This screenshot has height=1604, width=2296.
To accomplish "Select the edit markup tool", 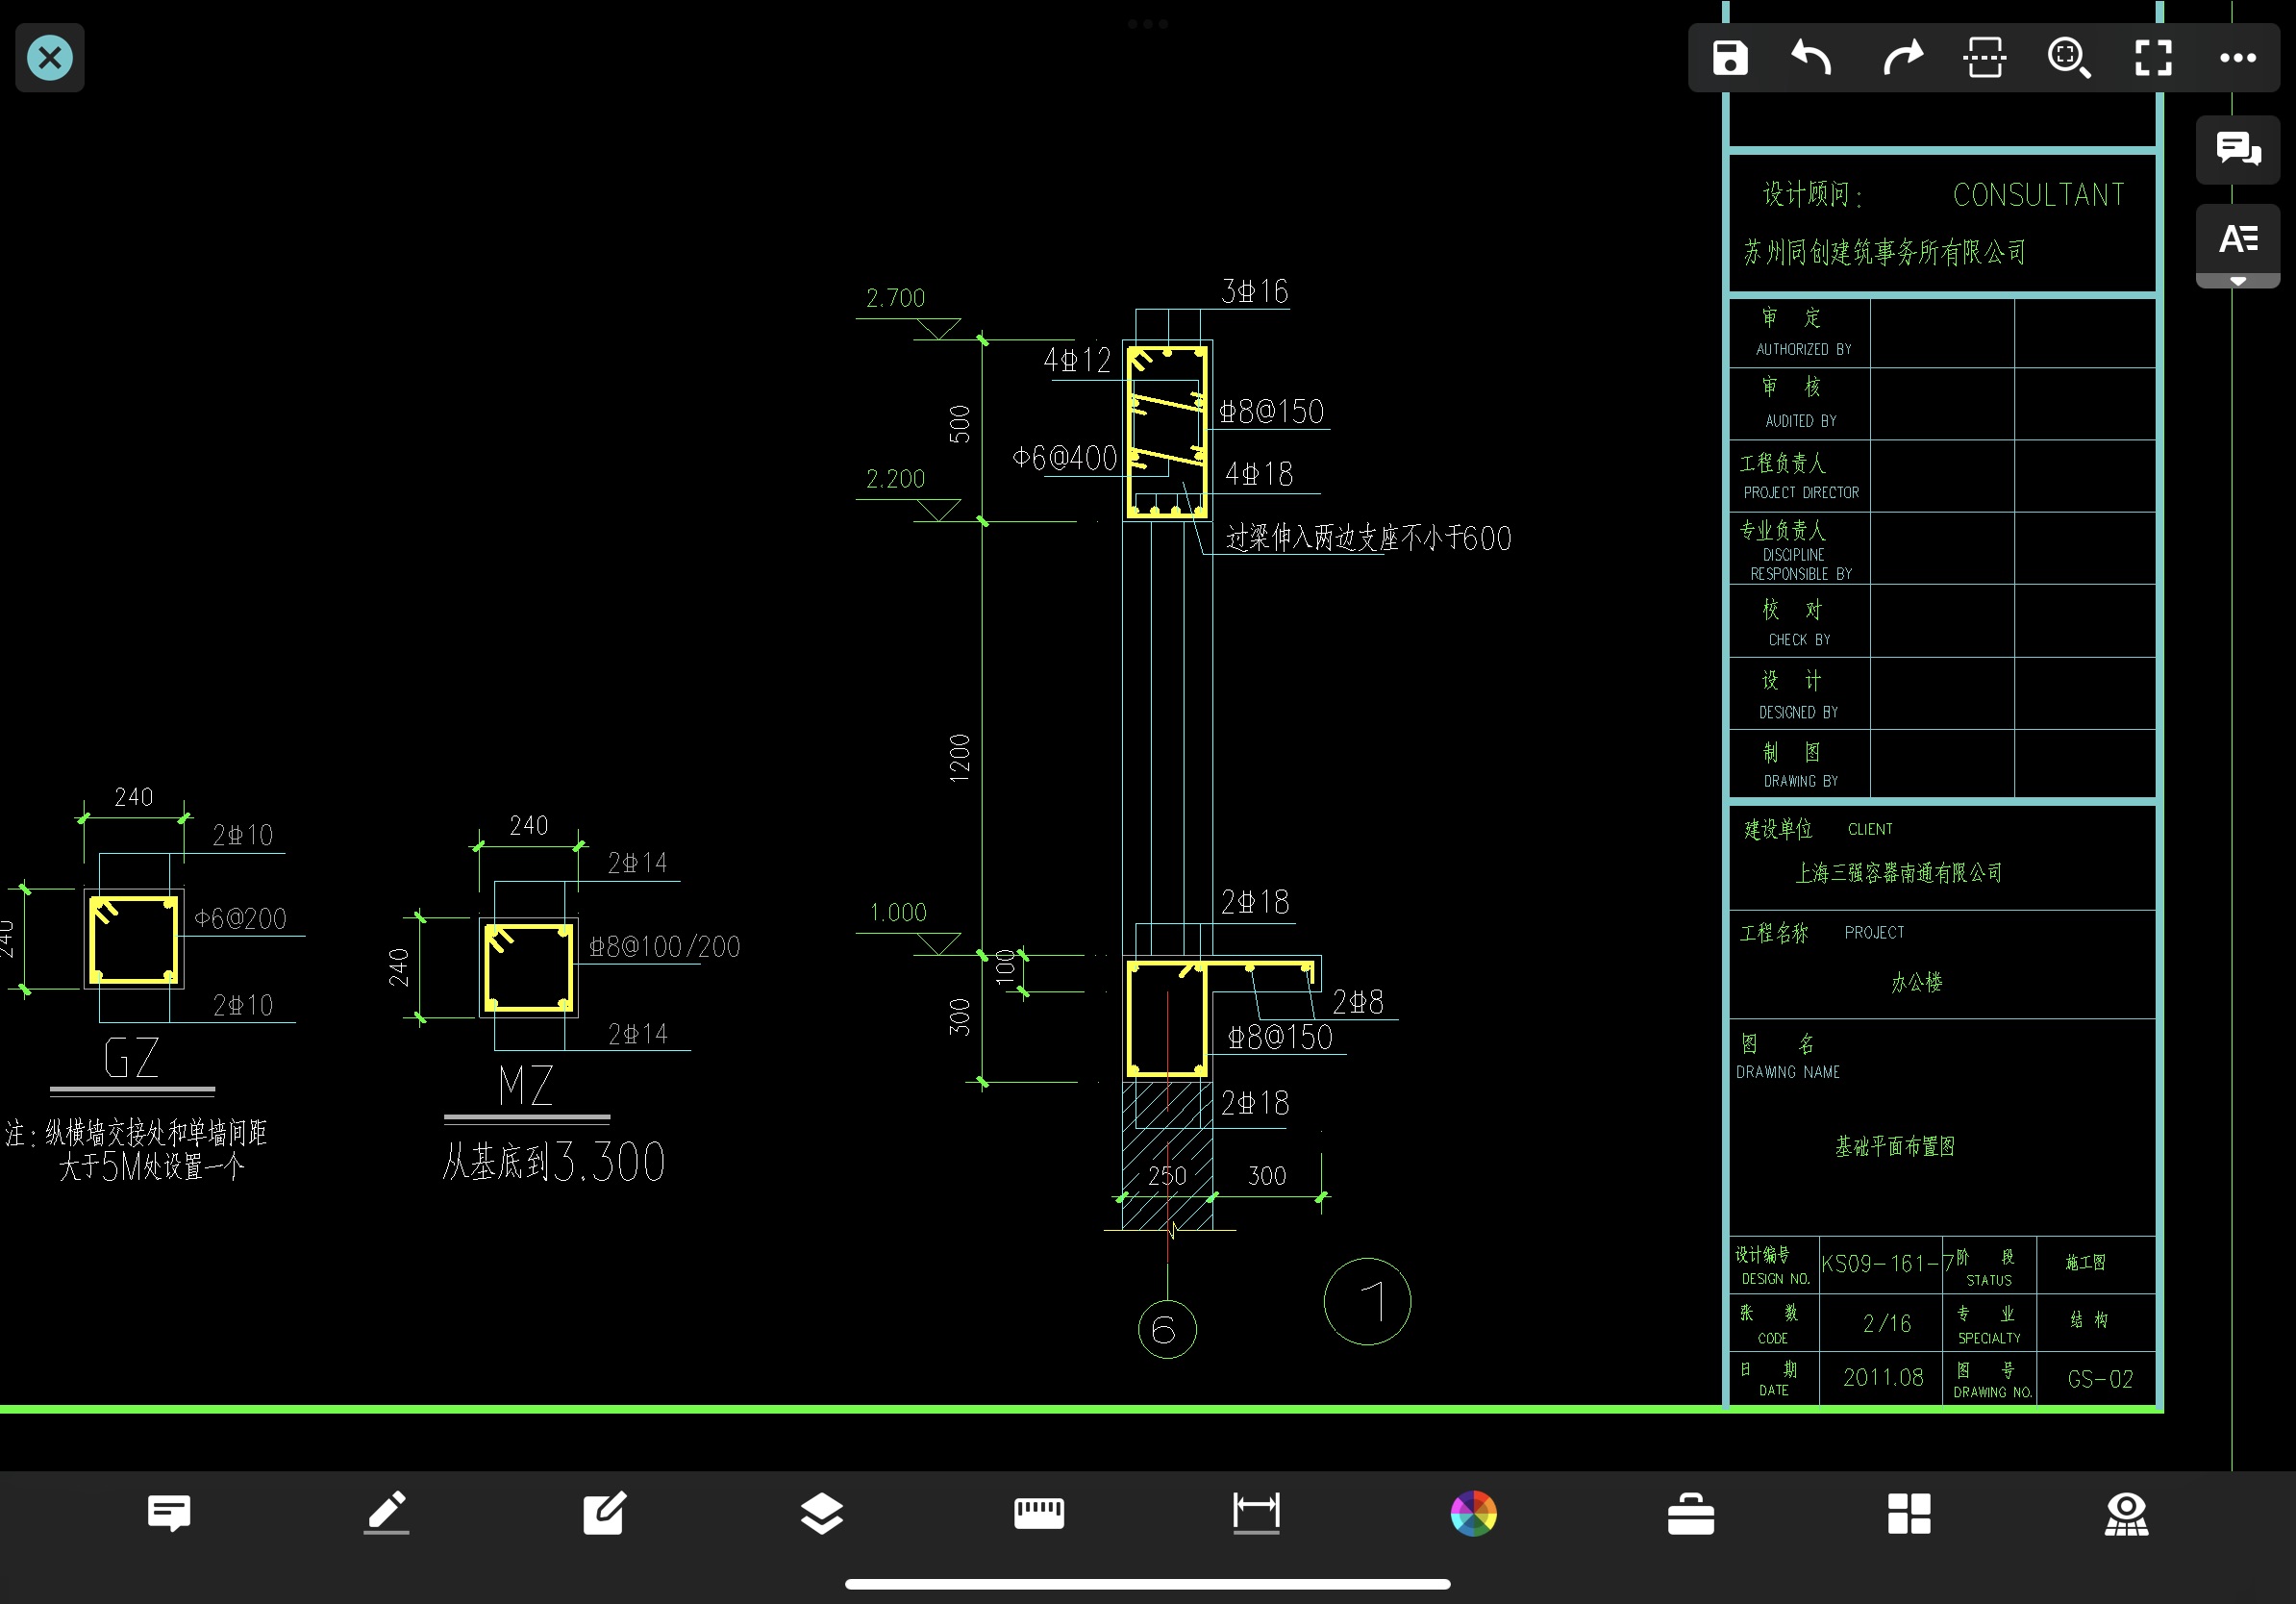I will (604, 1513).
